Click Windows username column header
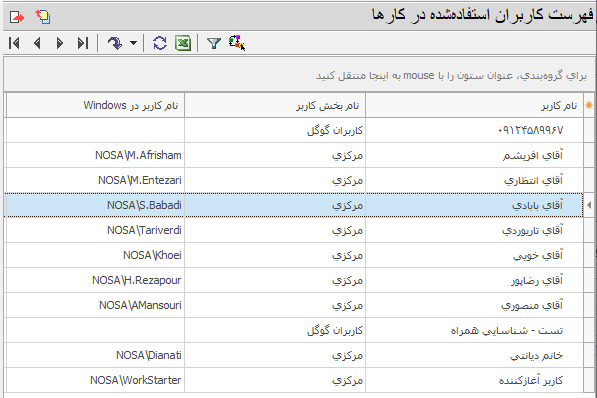 pos(96,105)
